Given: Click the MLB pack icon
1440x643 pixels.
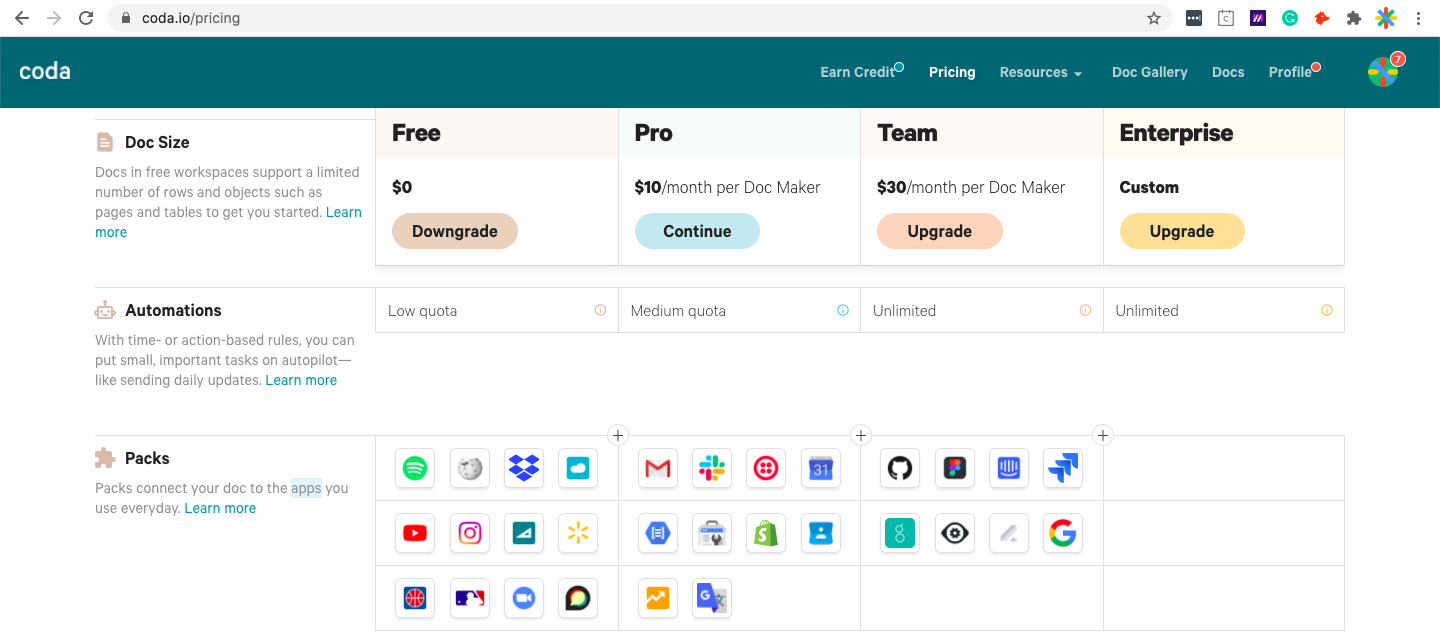Looking at the screenshot, I should [470, 598].
